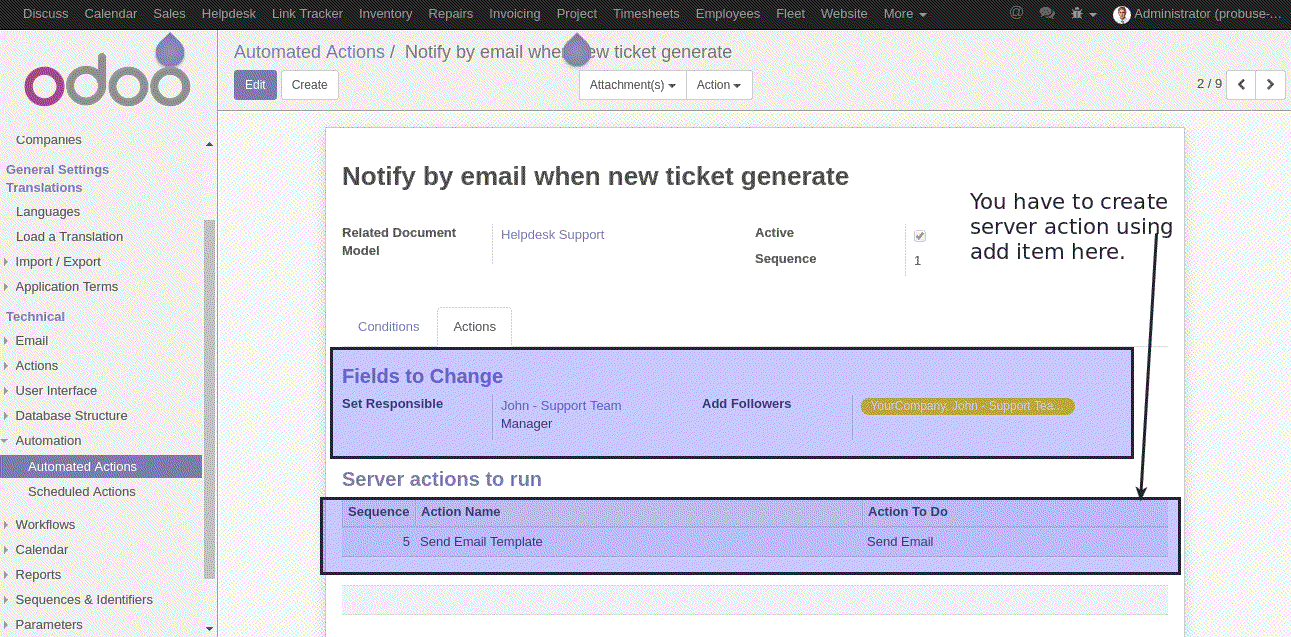Open the Helpdesk Support model link

(x=552, y=235)
